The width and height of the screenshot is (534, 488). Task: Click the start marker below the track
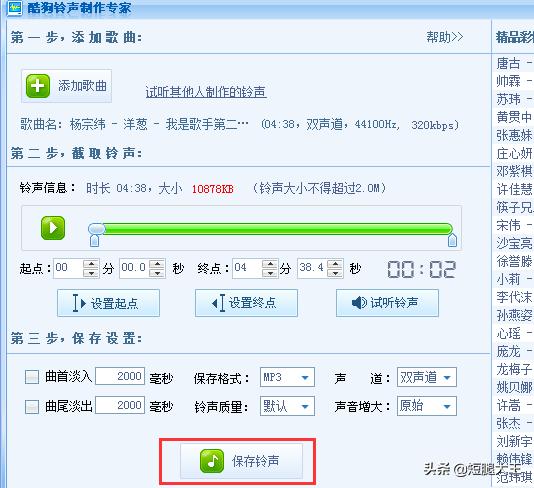94,240
